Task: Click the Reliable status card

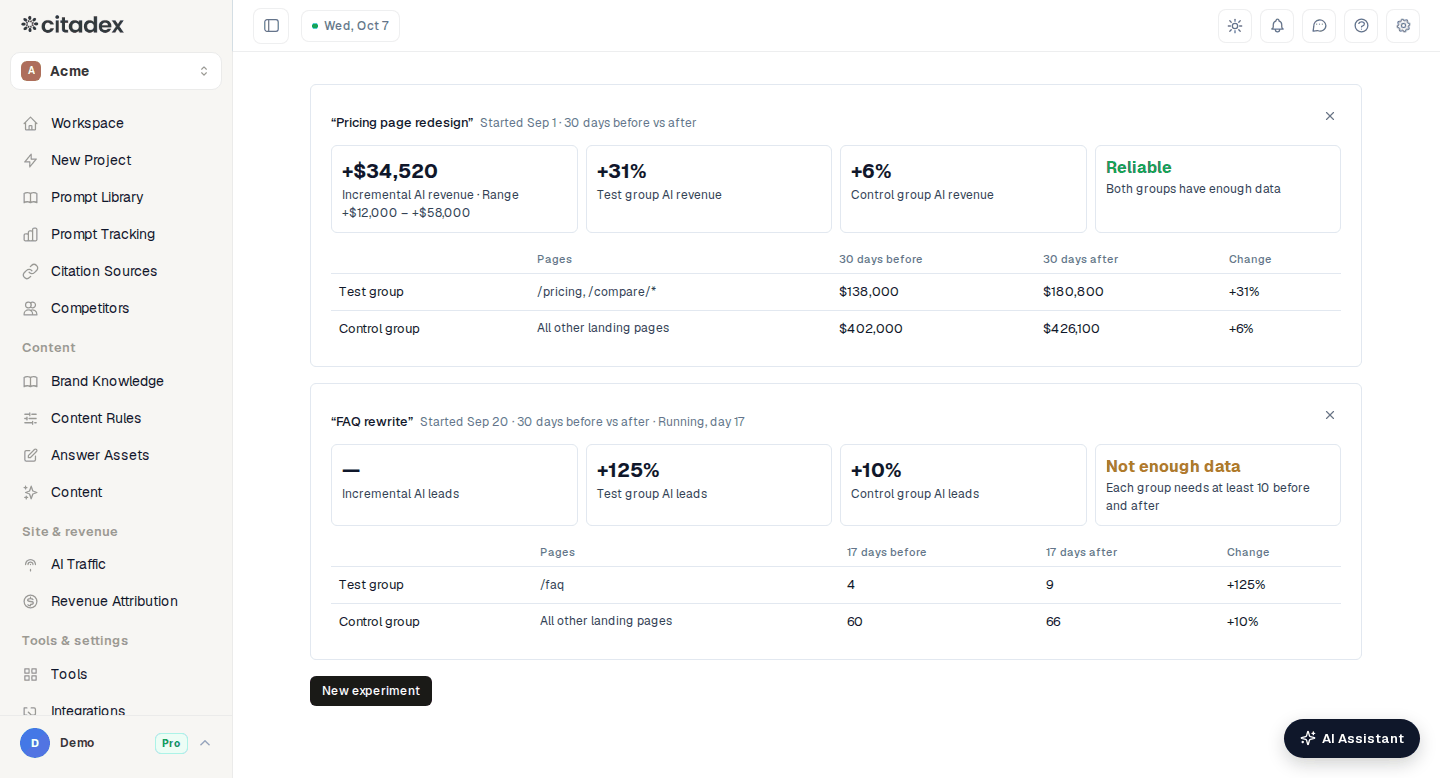Action: click(x=1218, y=189)
